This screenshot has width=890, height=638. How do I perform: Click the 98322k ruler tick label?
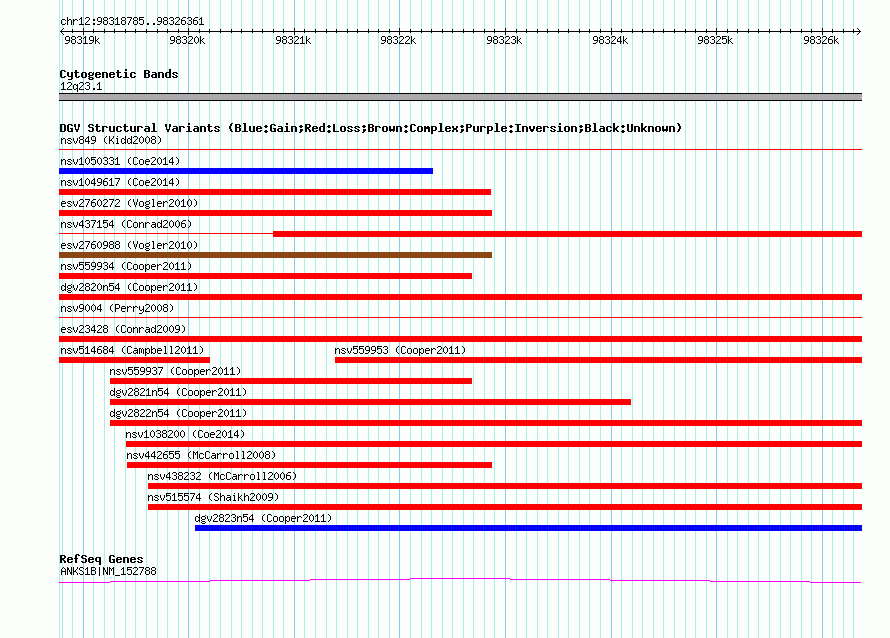click(x=398, y=40)
